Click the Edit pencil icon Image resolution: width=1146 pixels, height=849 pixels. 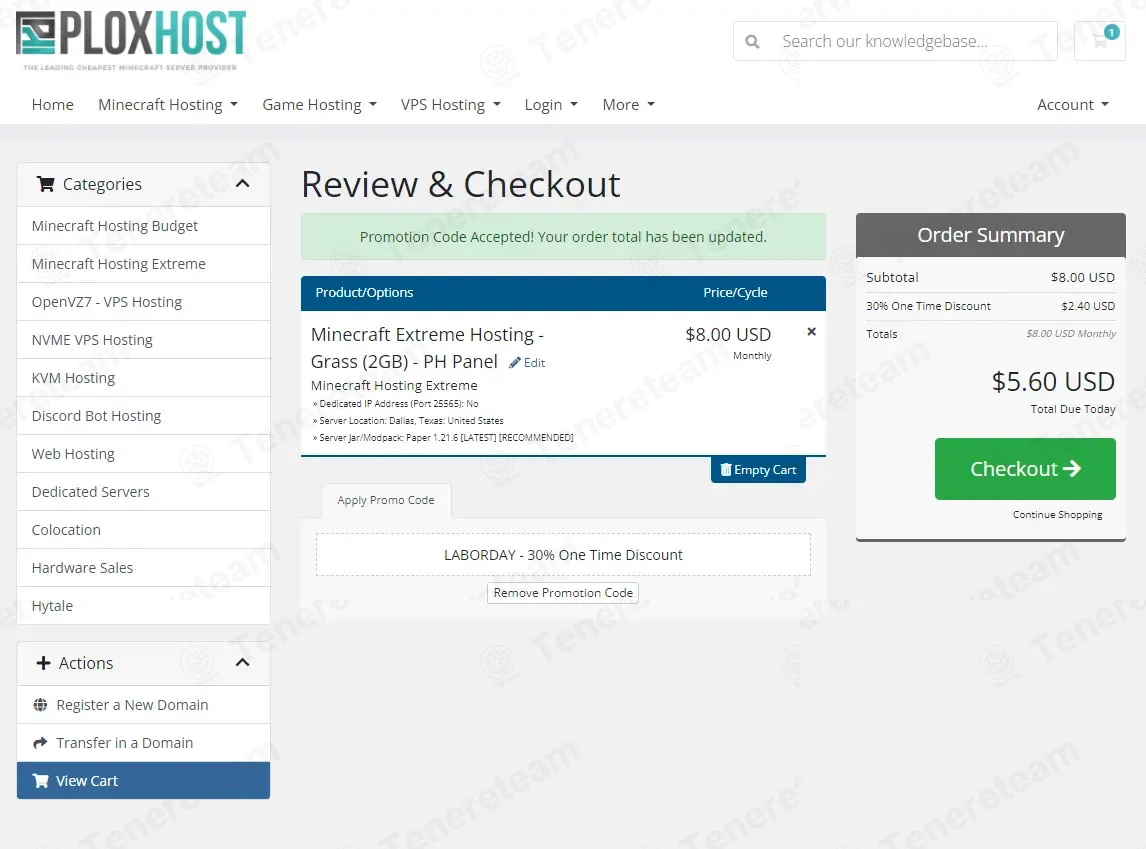pyautogui.click(x=515, y=363)
